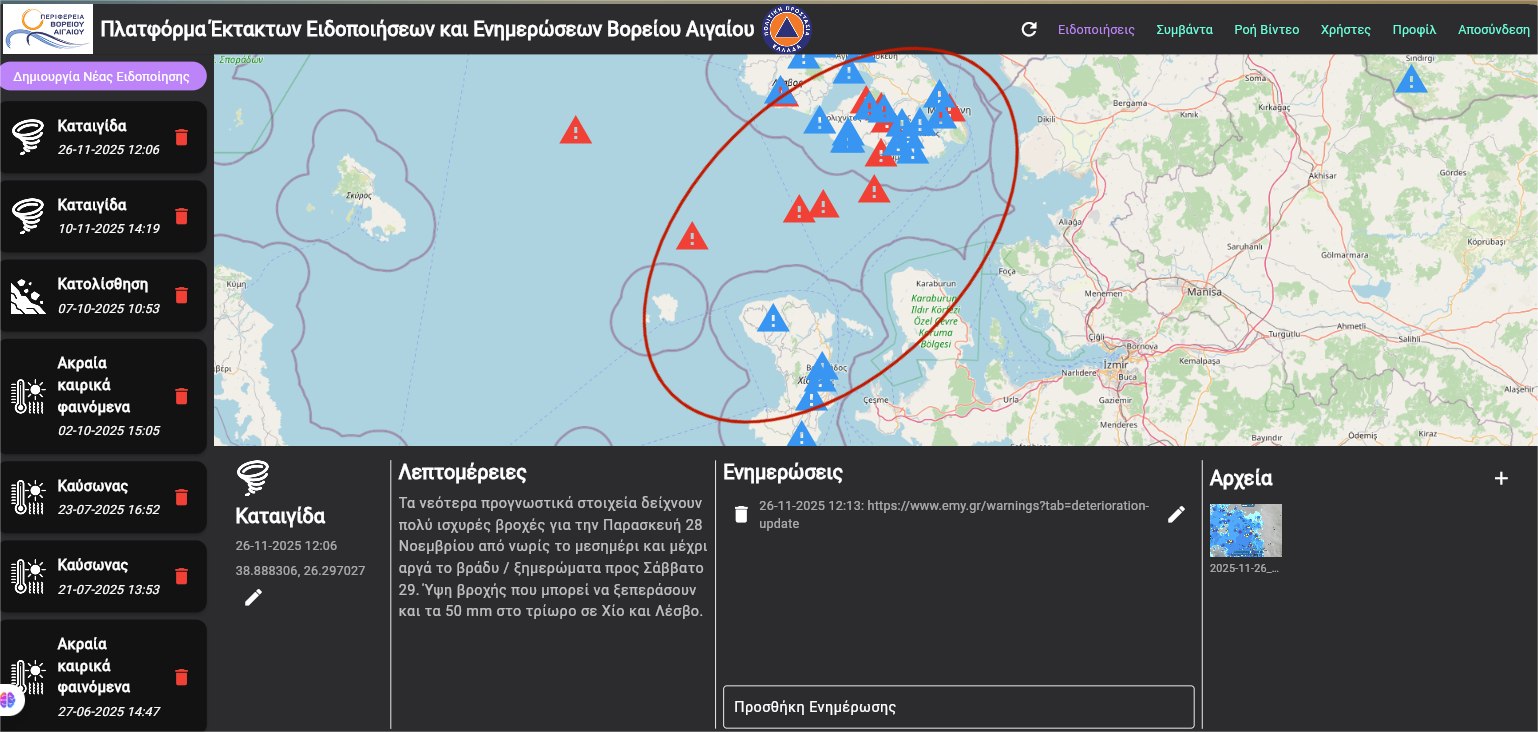Click the Περιφέρεια Βορείου Αιγαίου logo
This screenshot has height=732, width=1538.
(x=49, y=28)
